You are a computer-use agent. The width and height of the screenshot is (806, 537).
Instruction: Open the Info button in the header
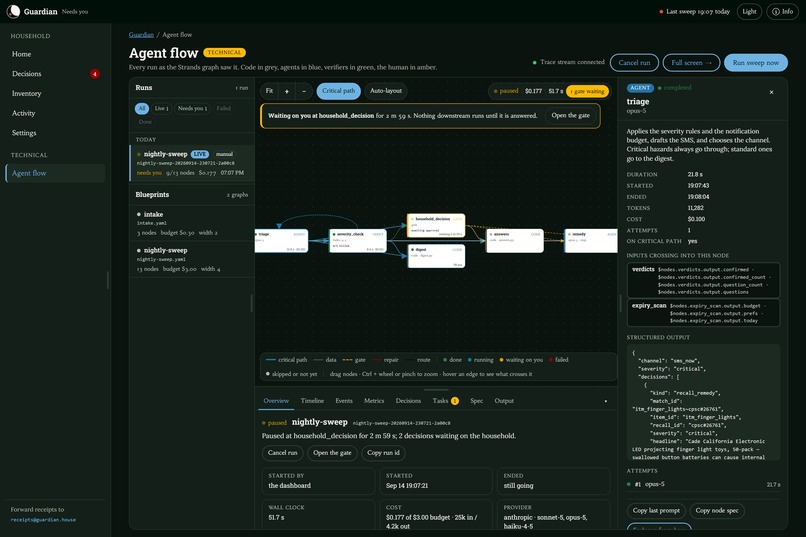(x=782, y=11)
